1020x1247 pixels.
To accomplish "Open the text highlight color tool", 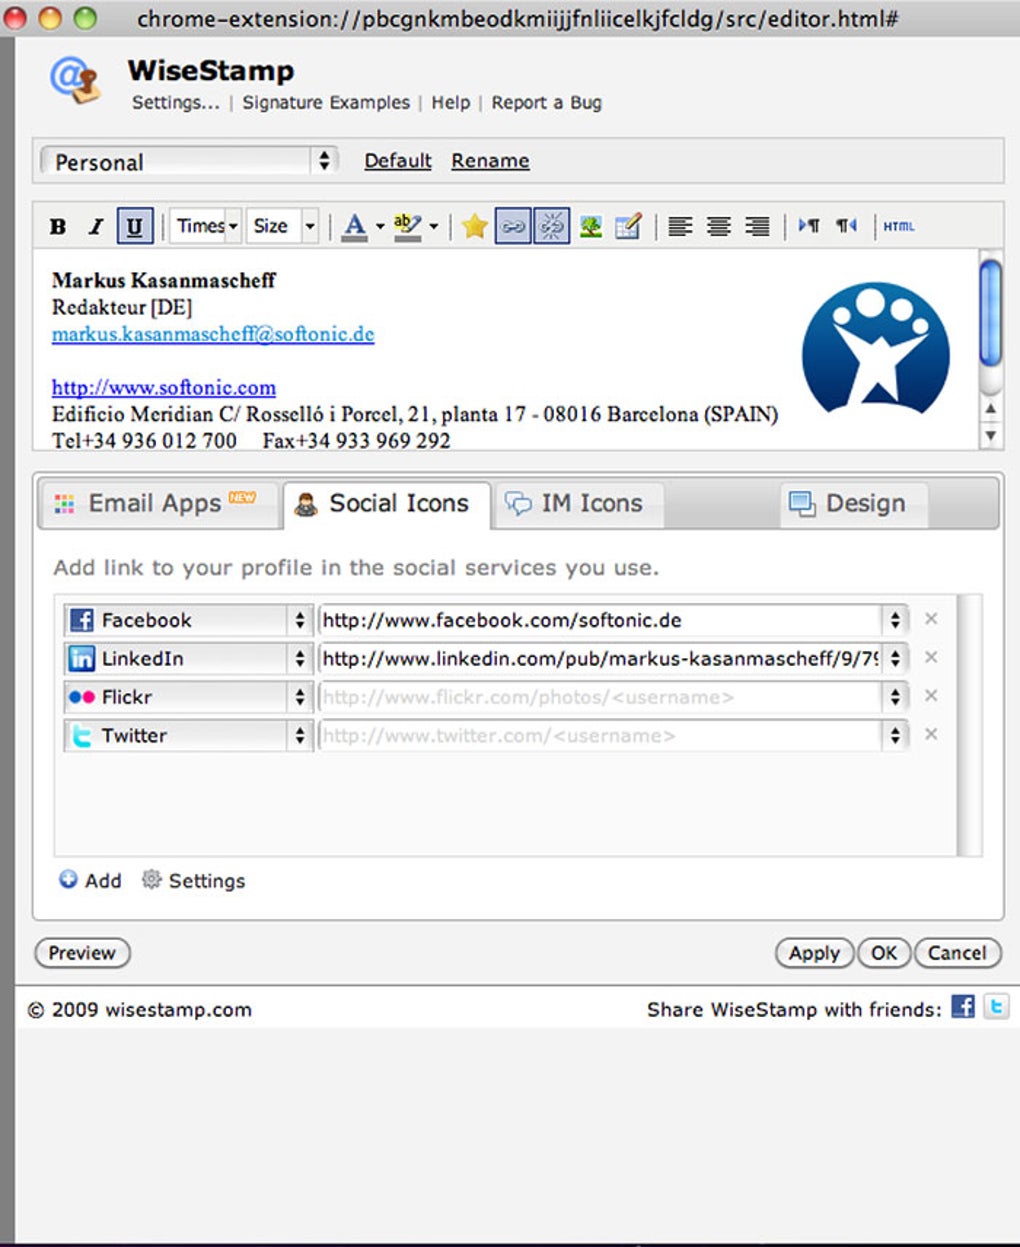I will (x=410, y=226).
